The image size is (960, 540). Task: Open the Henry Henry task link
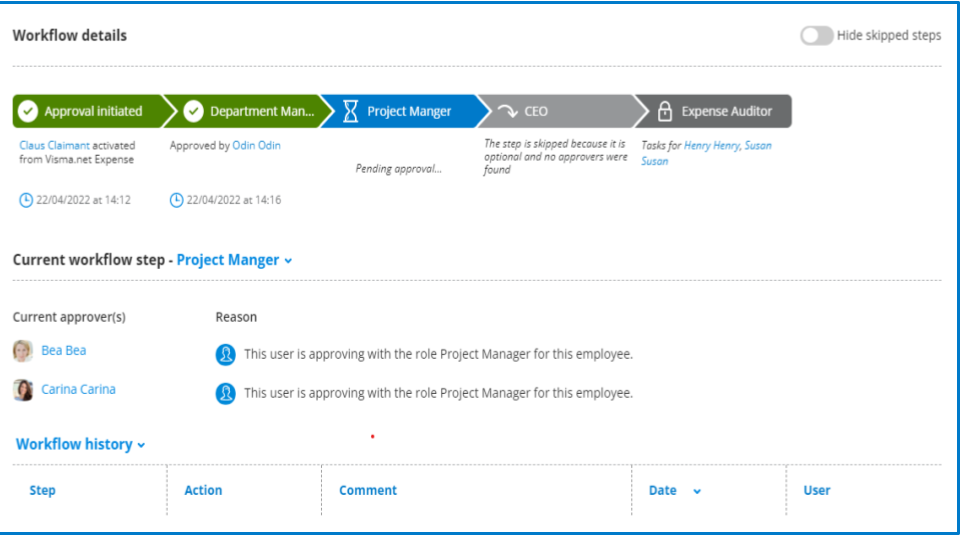coord(711,145)
